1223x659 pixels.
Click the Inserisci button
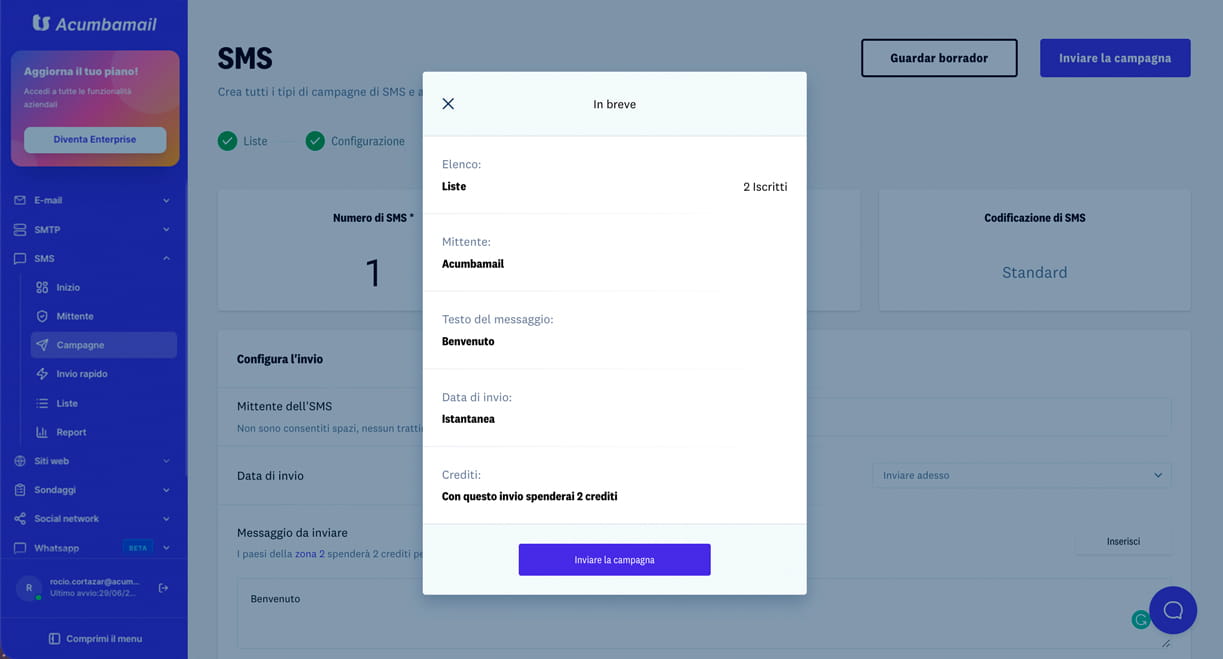click(x=1123, y=541)
